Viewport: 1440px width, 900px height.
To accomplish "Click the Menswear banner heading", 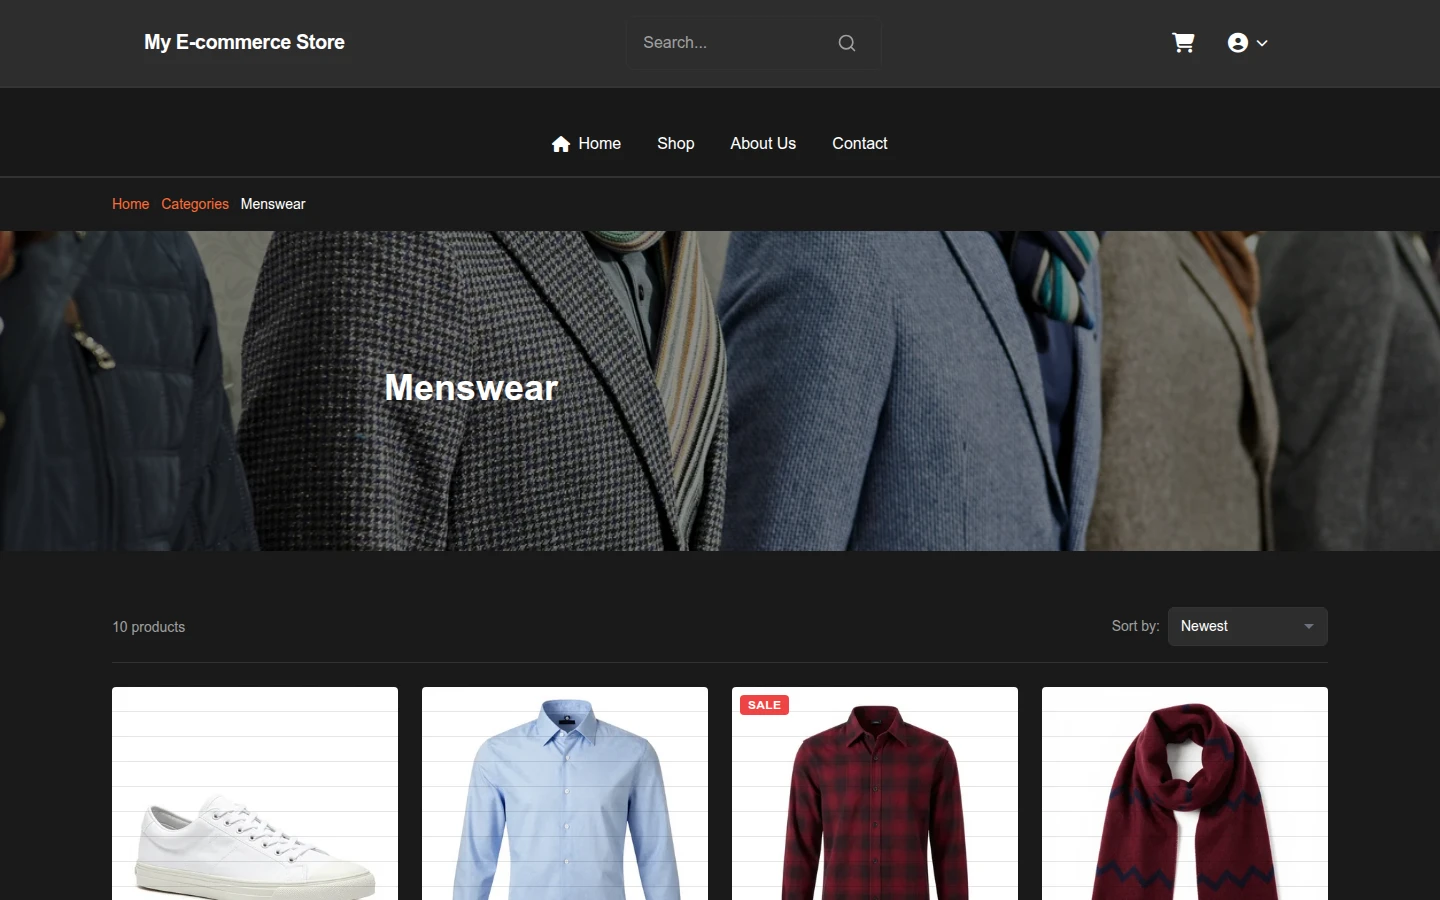I will pos(471,388).
